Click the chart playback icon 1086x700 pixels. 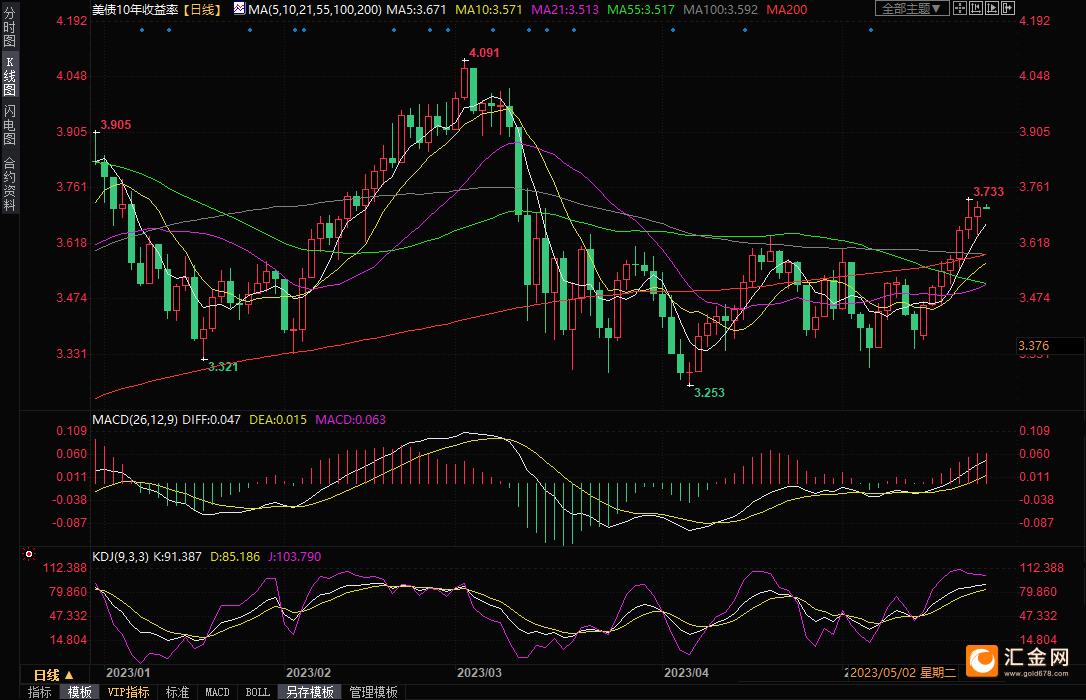pyautogui.click(x=992, y=8)
